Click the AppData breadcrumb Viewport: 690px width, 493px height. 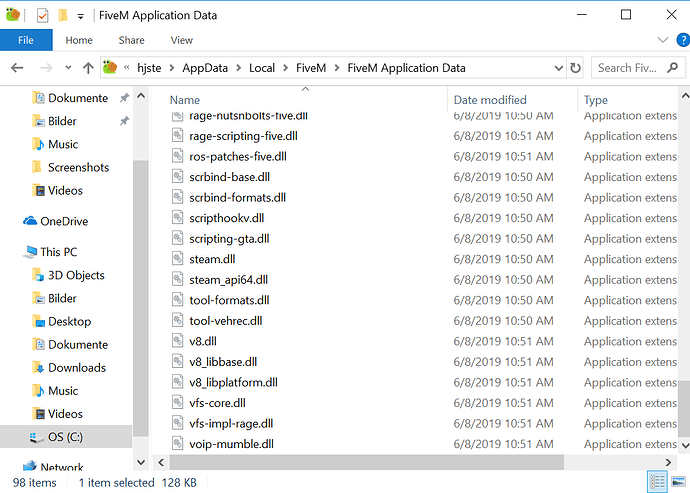pyautogui.click(x=205, y=68)
